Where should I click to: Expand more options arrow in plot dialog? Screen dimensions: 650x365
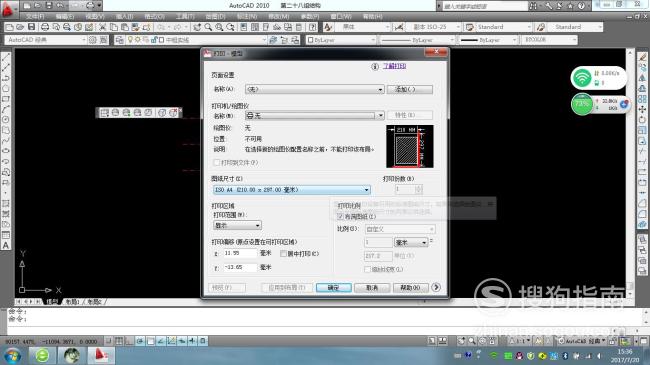(x=436, y=287)
